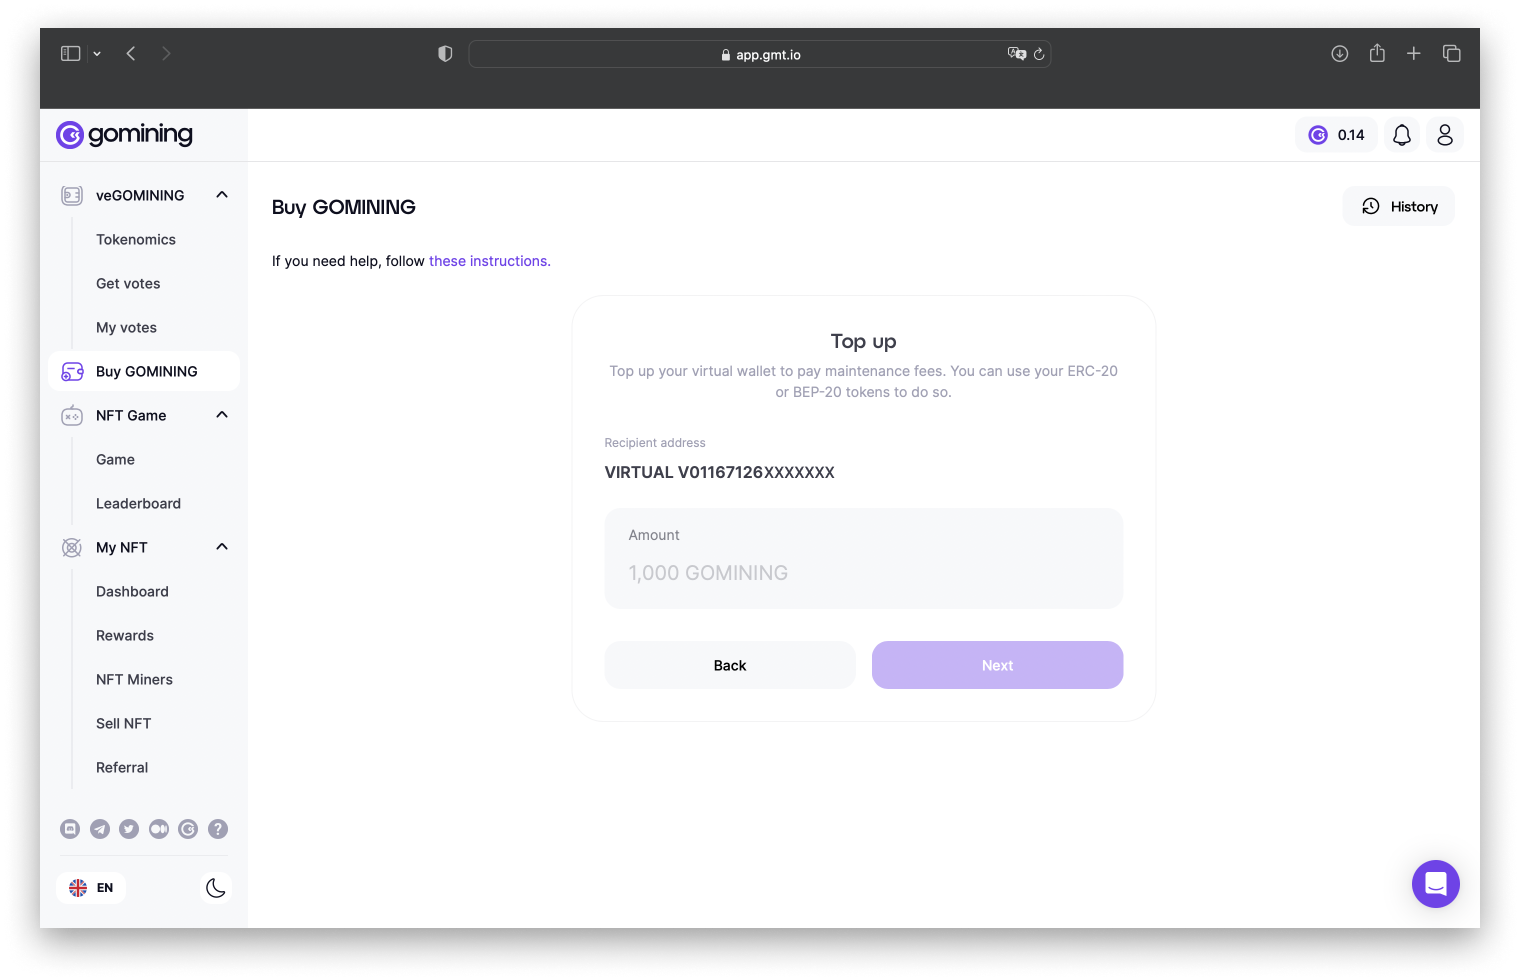Collapse the NFT Game sidebar section
The height and width of the screenshot is (980, 1520).
[222, 415]
